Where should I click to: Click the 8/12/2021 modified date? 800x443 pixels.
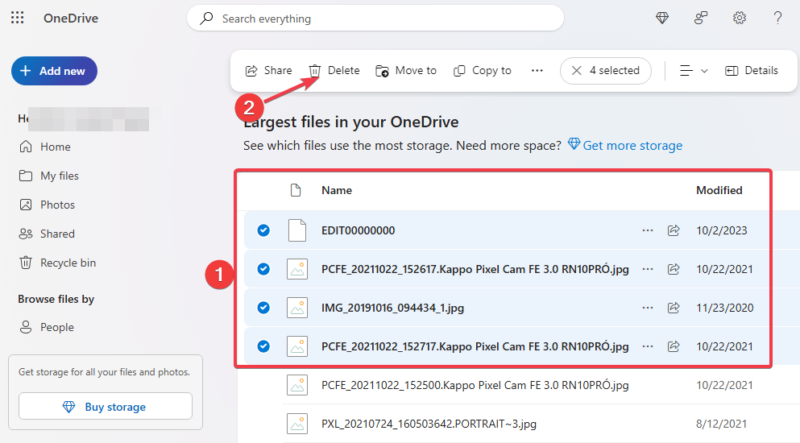click(721, 424)
